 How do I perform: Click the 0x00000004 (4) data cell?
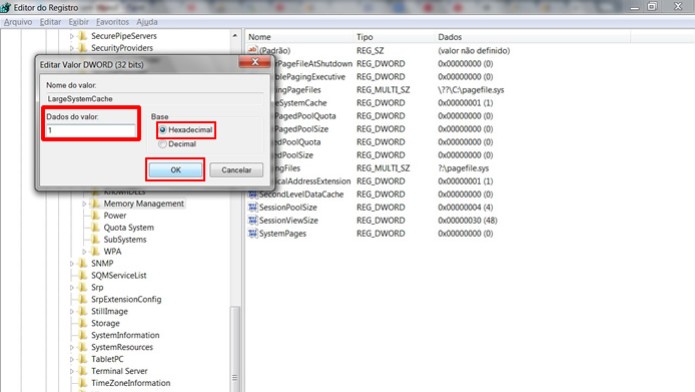[x=465, y=207]
